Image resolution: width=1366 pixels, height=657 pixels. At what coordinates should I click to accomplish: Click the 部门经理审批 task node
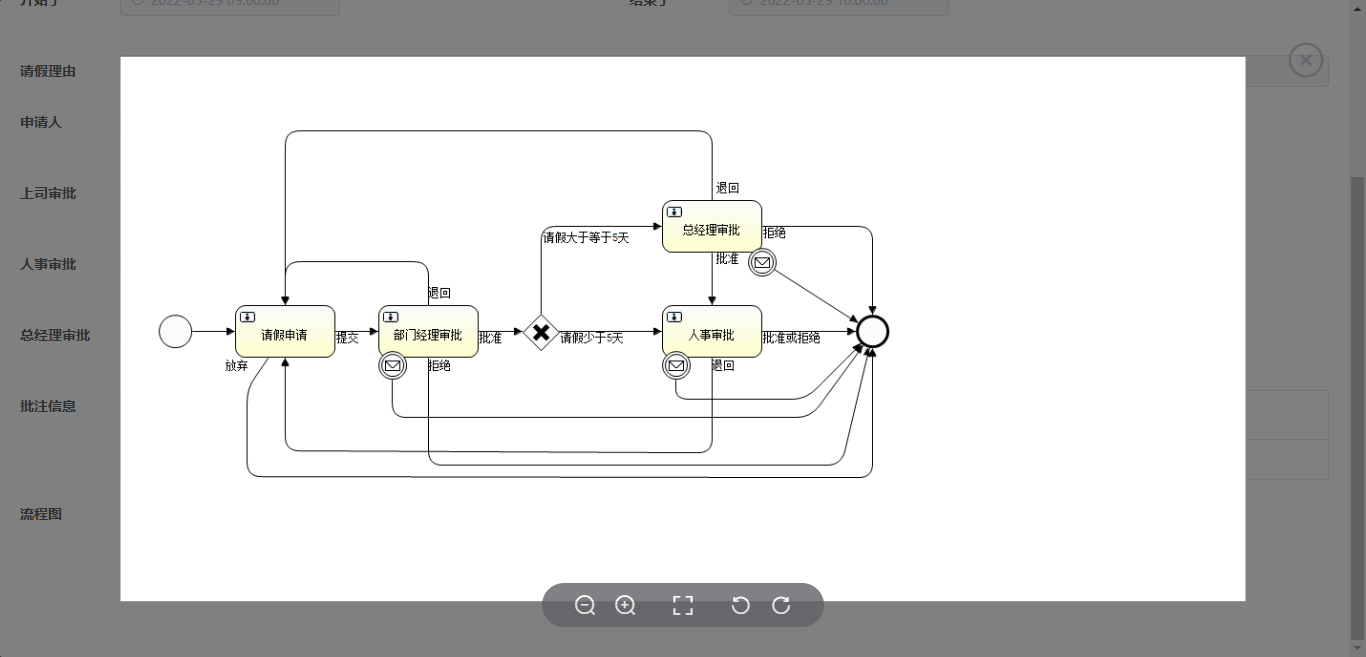428,331
